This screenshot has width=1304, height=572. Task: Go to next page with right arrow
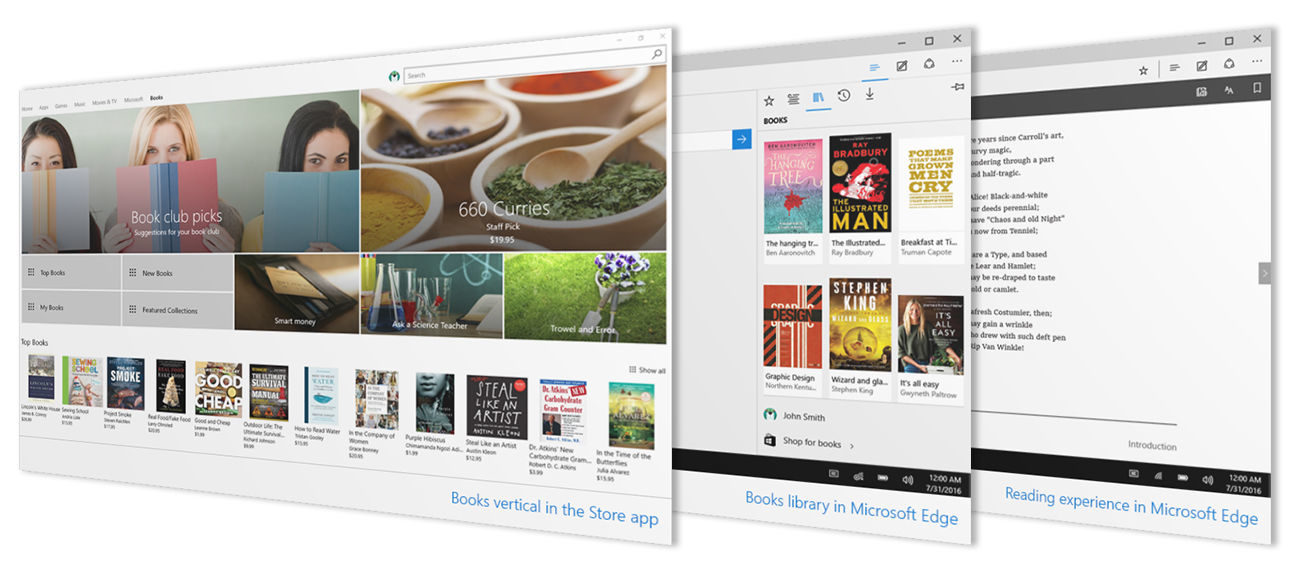click(1264, 272)
